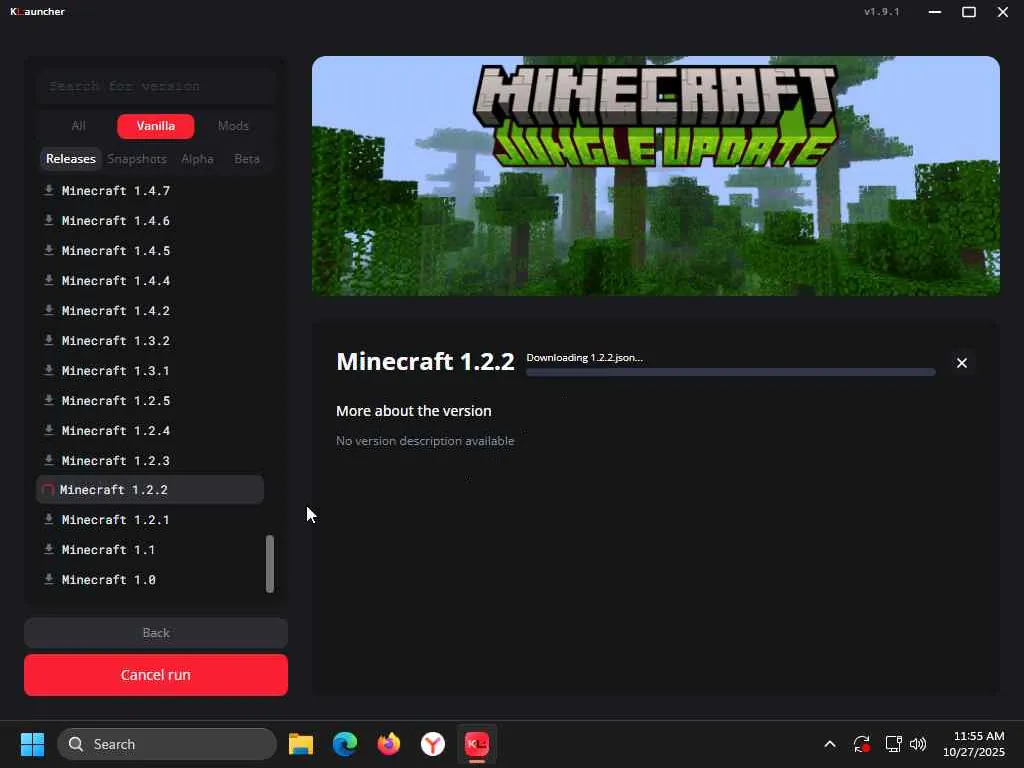Select Minecraft 1.2.3 in the list

pos(150,461)
